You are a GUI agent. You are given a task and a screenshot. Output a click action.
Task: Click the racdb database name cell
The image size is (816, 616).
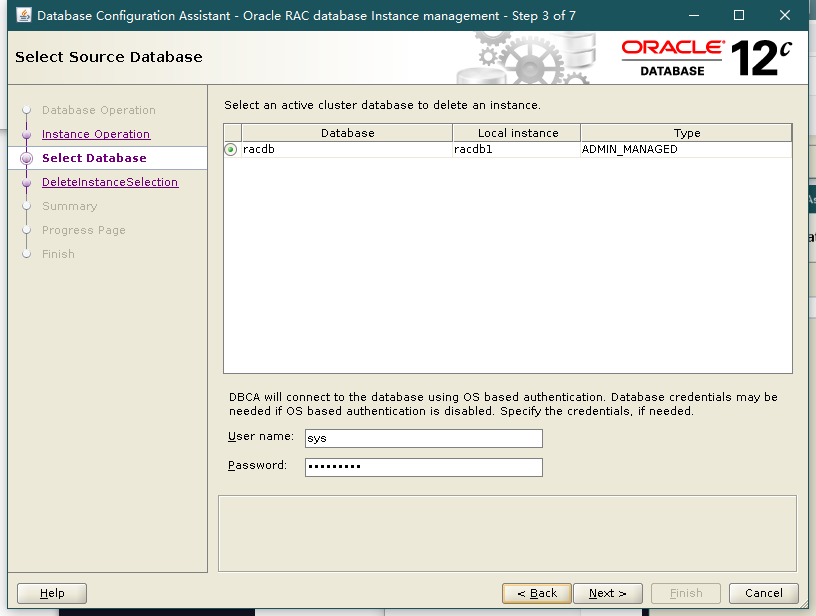point(347,149)
